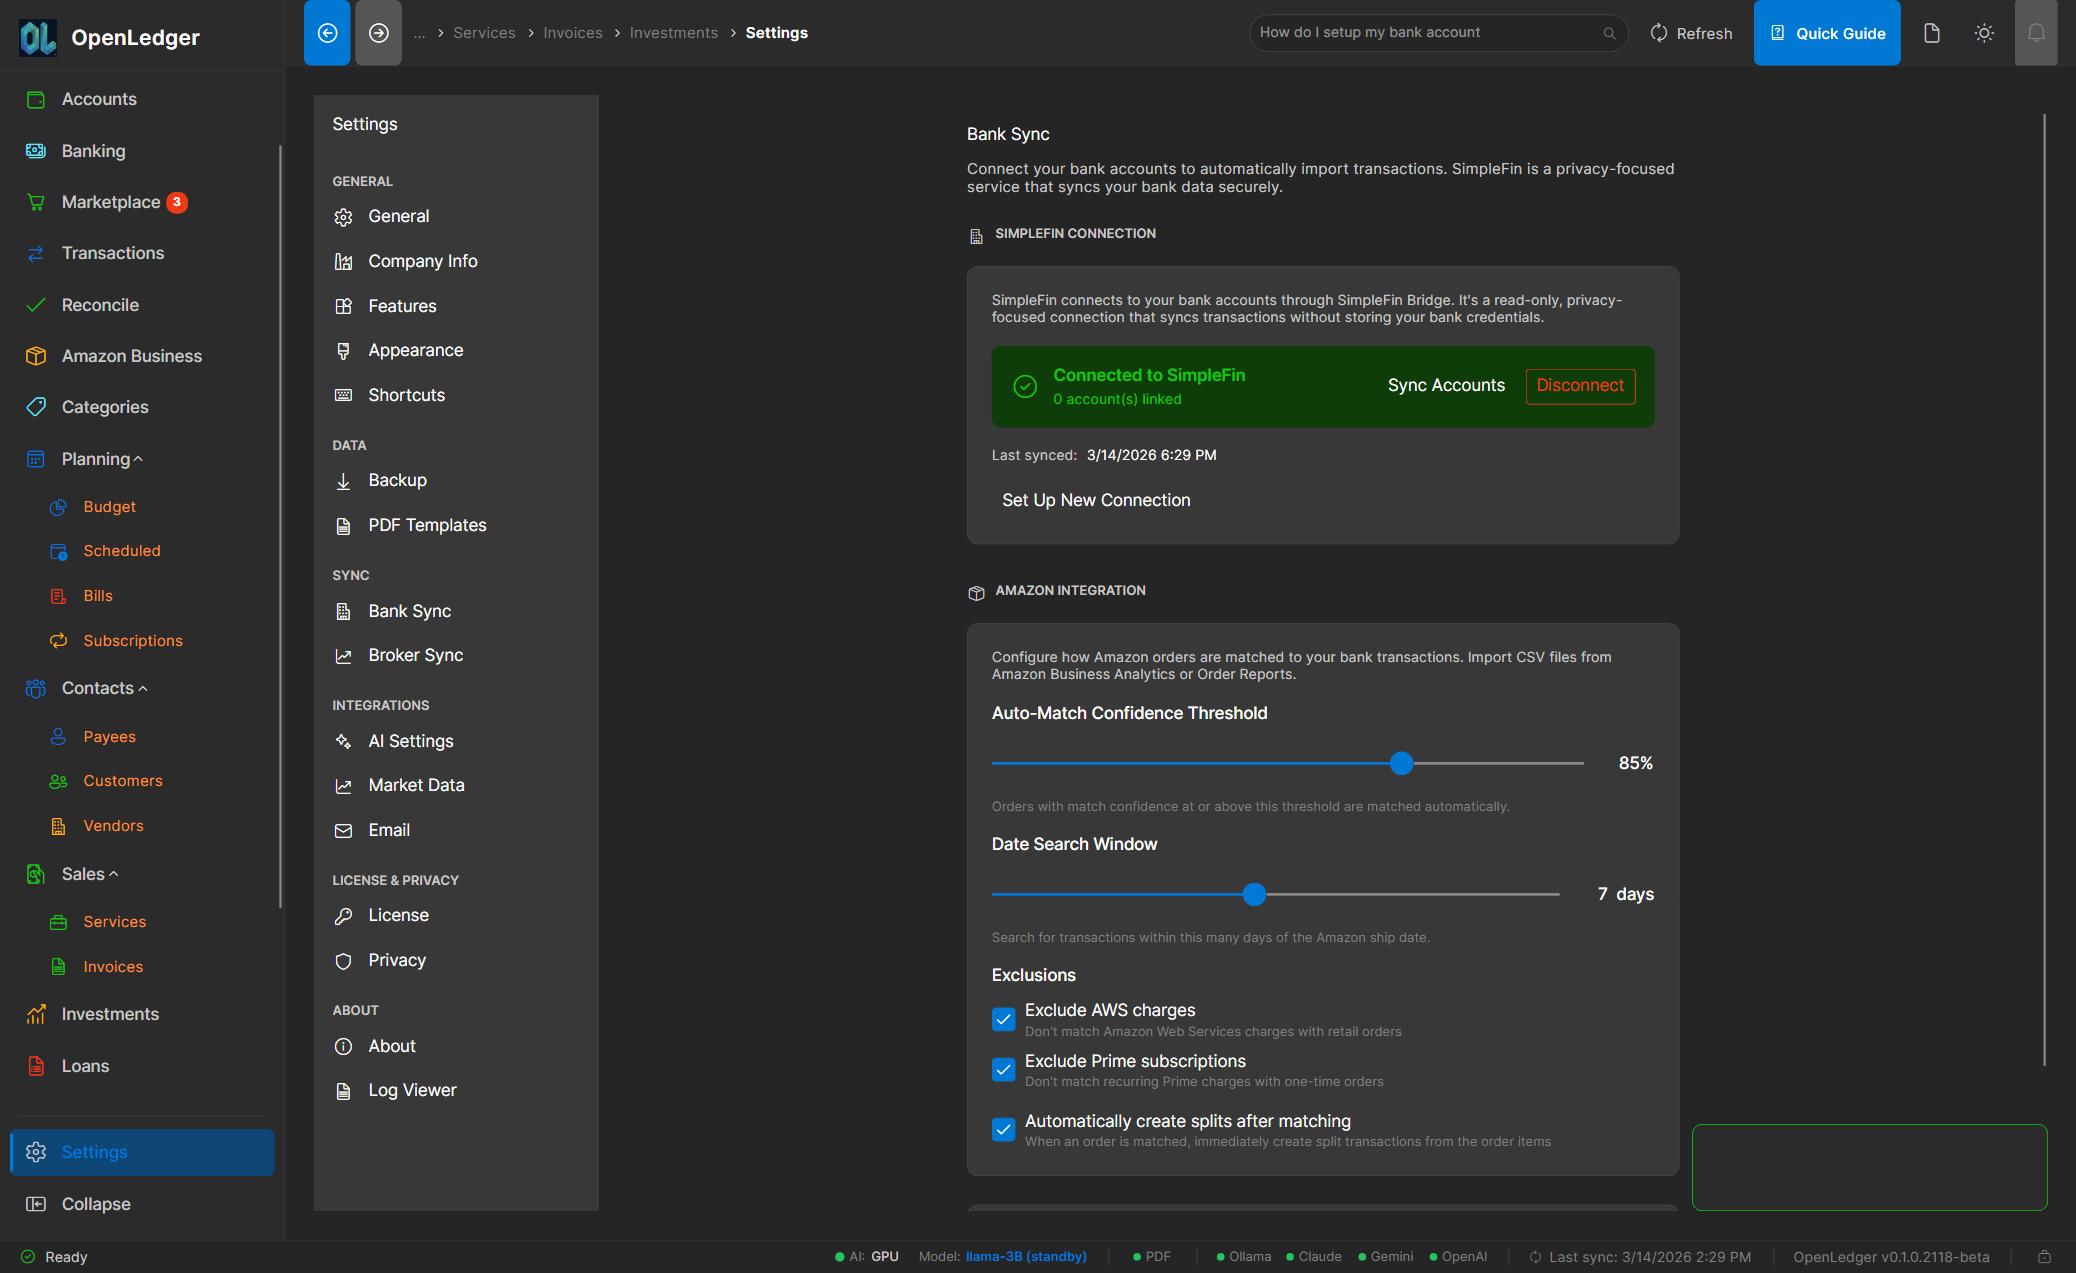2076x1273 pixels.
Task: Open Amazon Business from the sidebar
Action: click(x=131, y=355)
